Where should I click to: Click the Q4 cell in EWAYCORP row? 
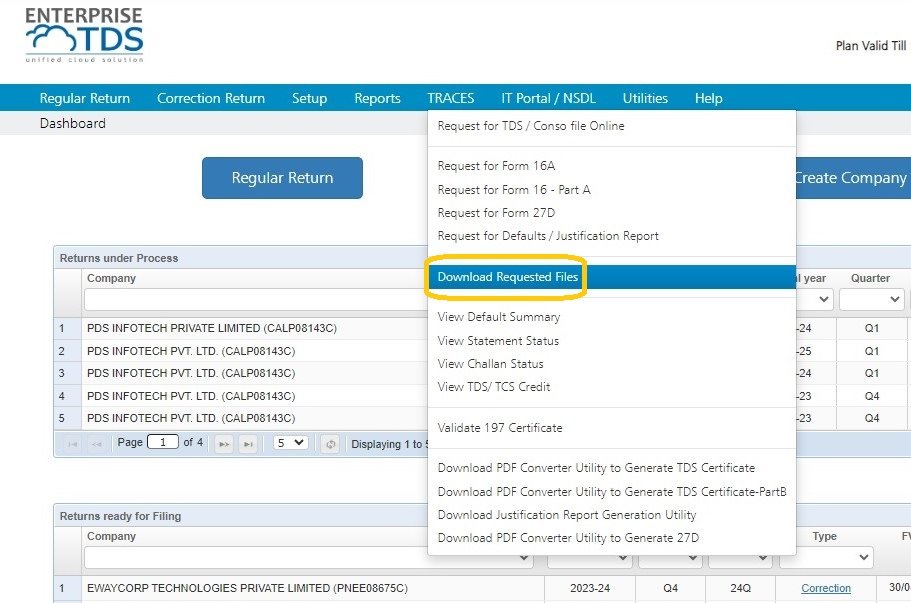(670, 588)
